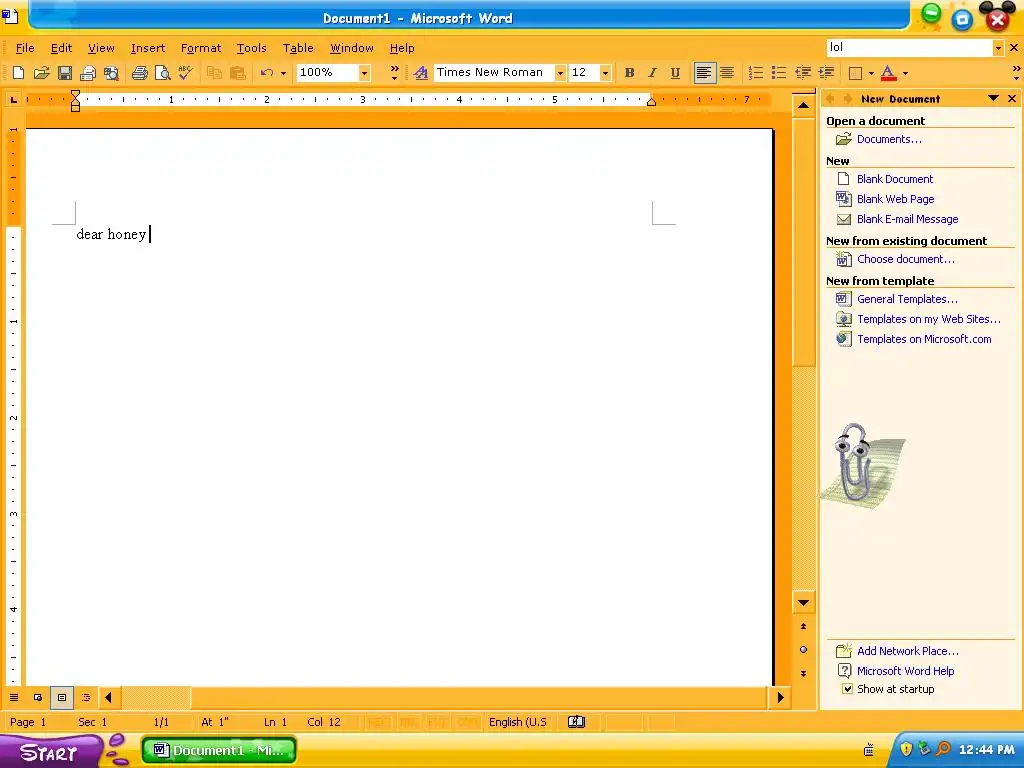Open the Tools menu
This screenshot has width=1024, height=768.
251,48
